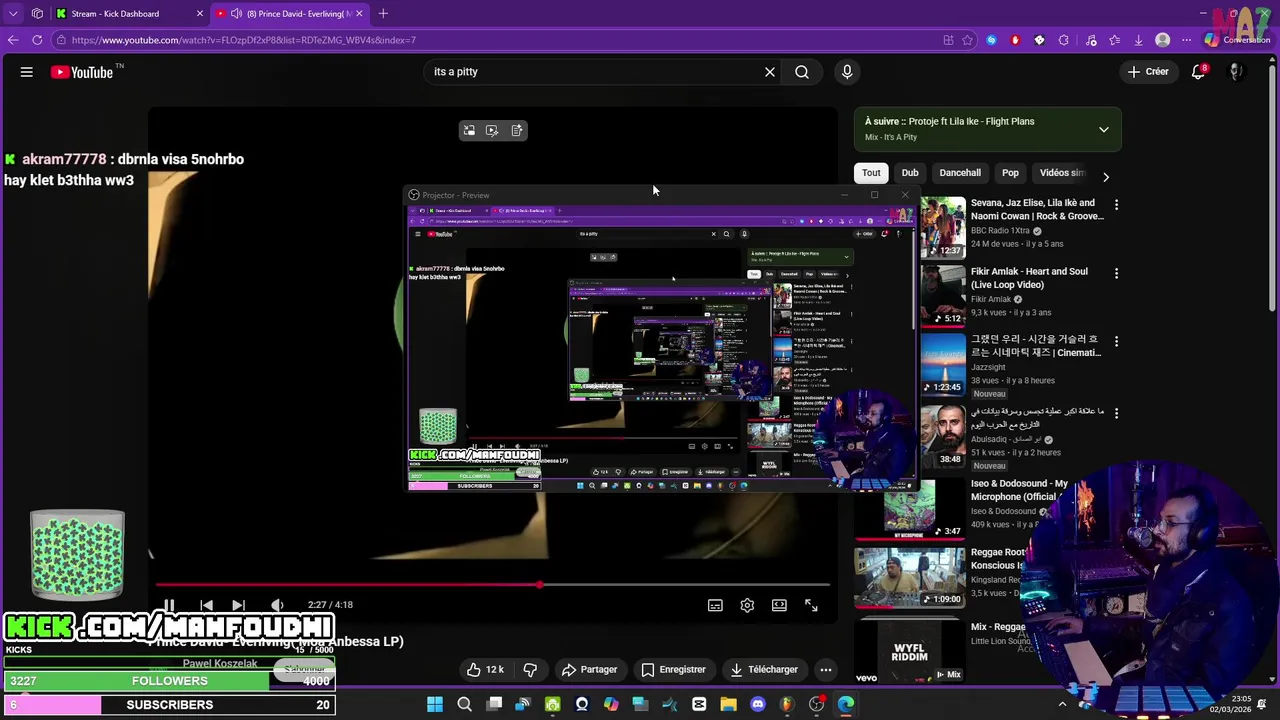Click the magnifier search button
This screenshot has height=720, width=1280.
[802, 72]
